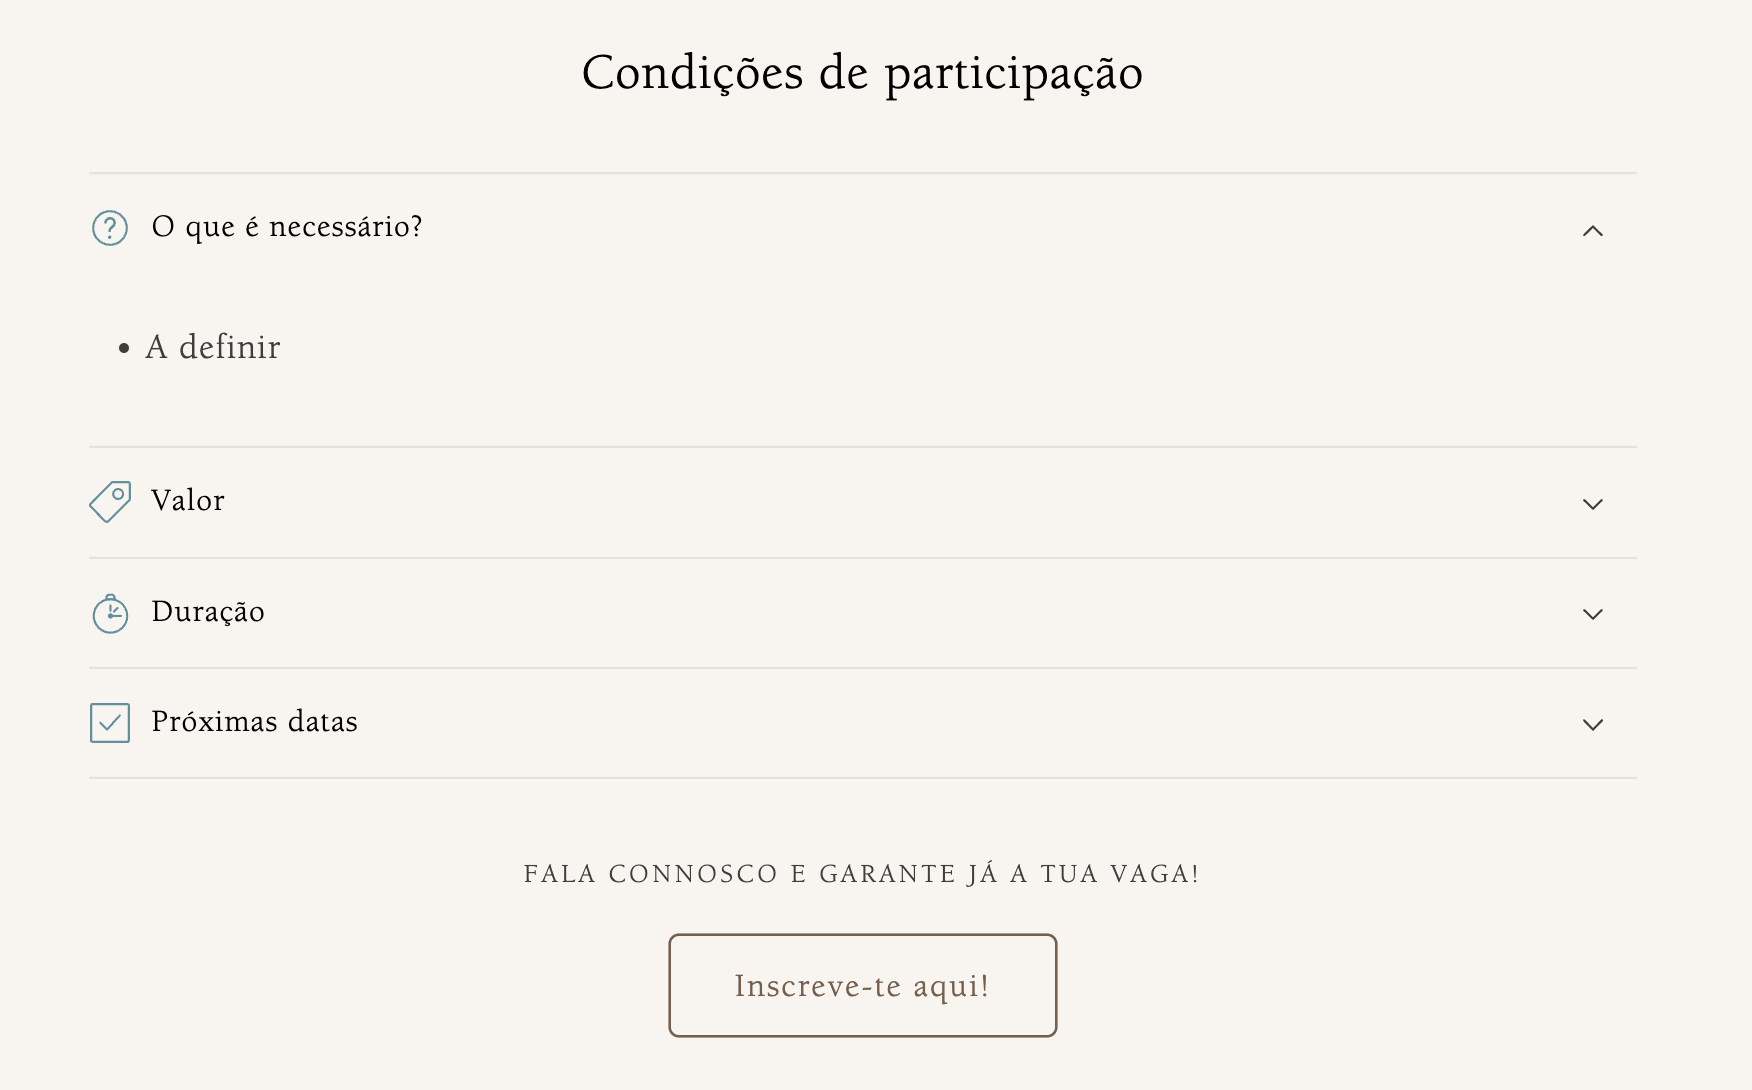Viewport: 1752px width, 1090px height.
Task: Open Próximas datas via its chevron arrow
Action: pos(1593,724)
